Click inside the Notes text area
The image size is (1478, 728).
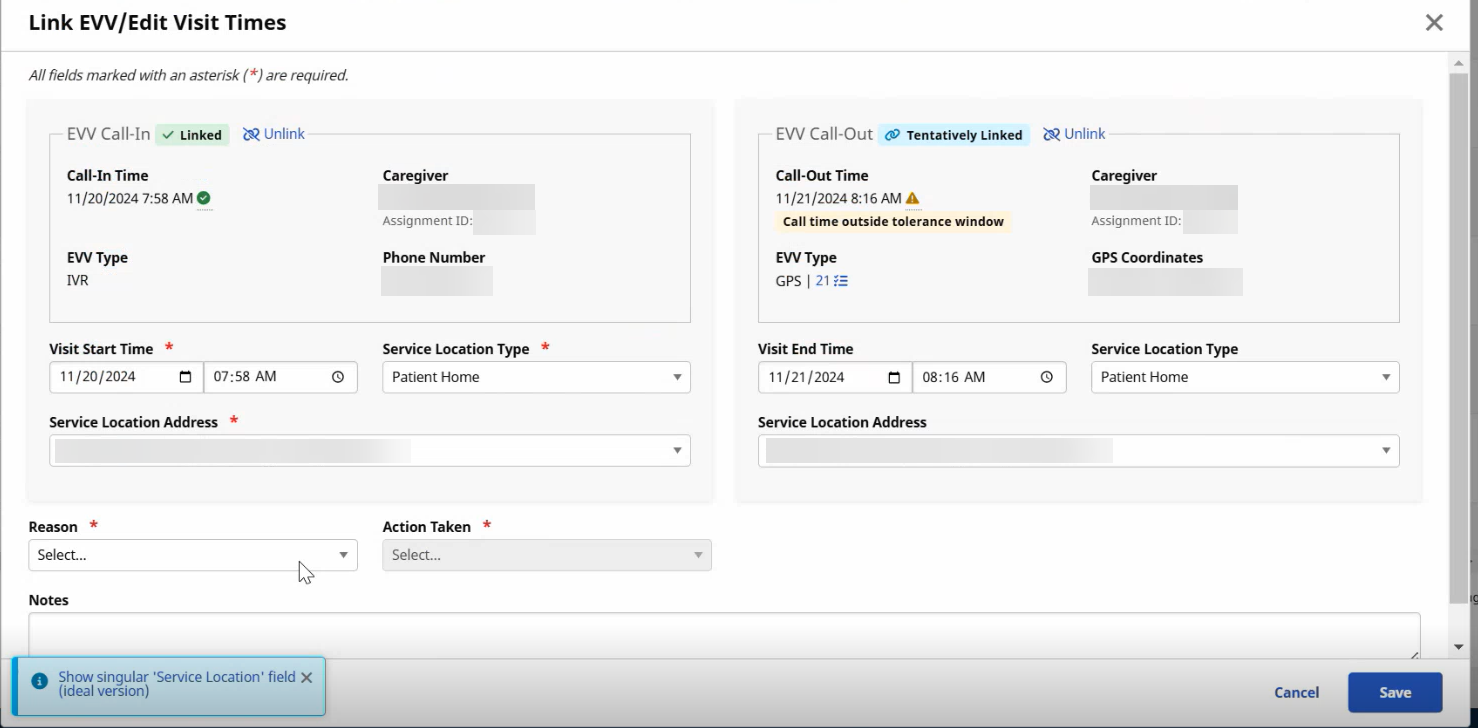[x=724, y=634]
